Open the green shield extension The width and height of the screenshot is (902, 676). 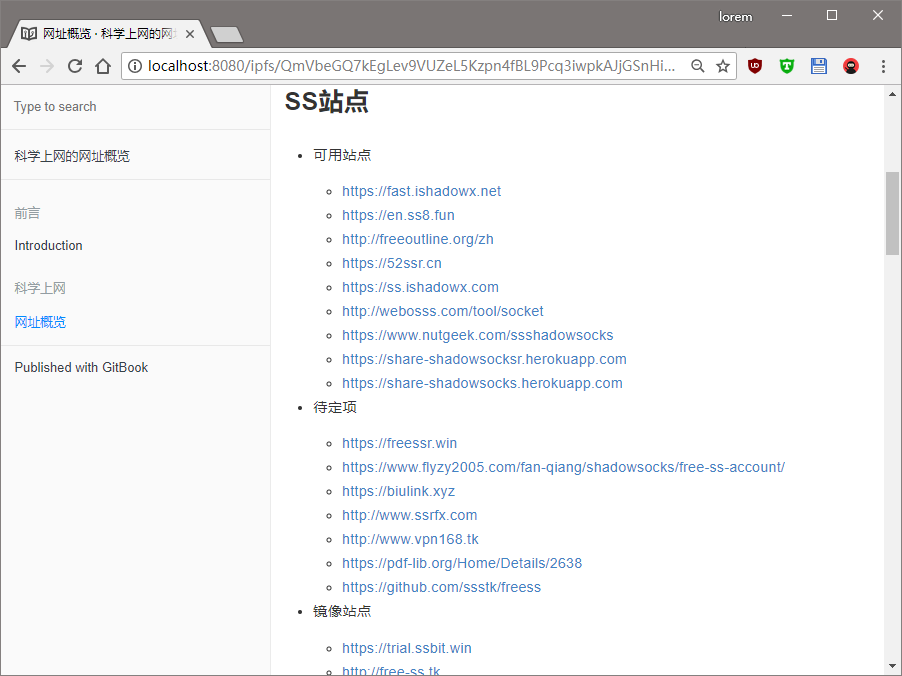[787, 66]
